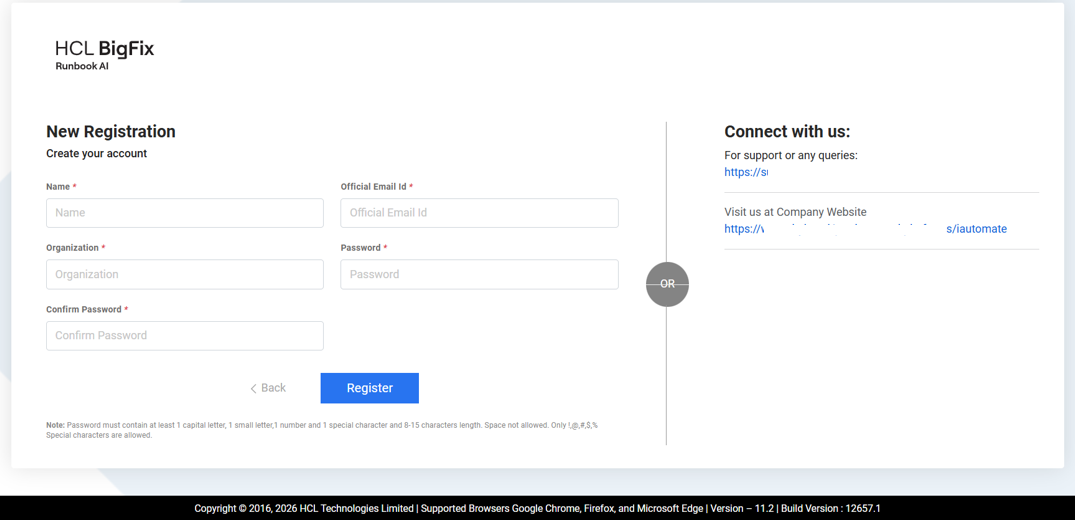The width and height of the screenshot is (1075, 528).
Task: Click the gray OR divider circle
Action: click(x=667, y=284)
